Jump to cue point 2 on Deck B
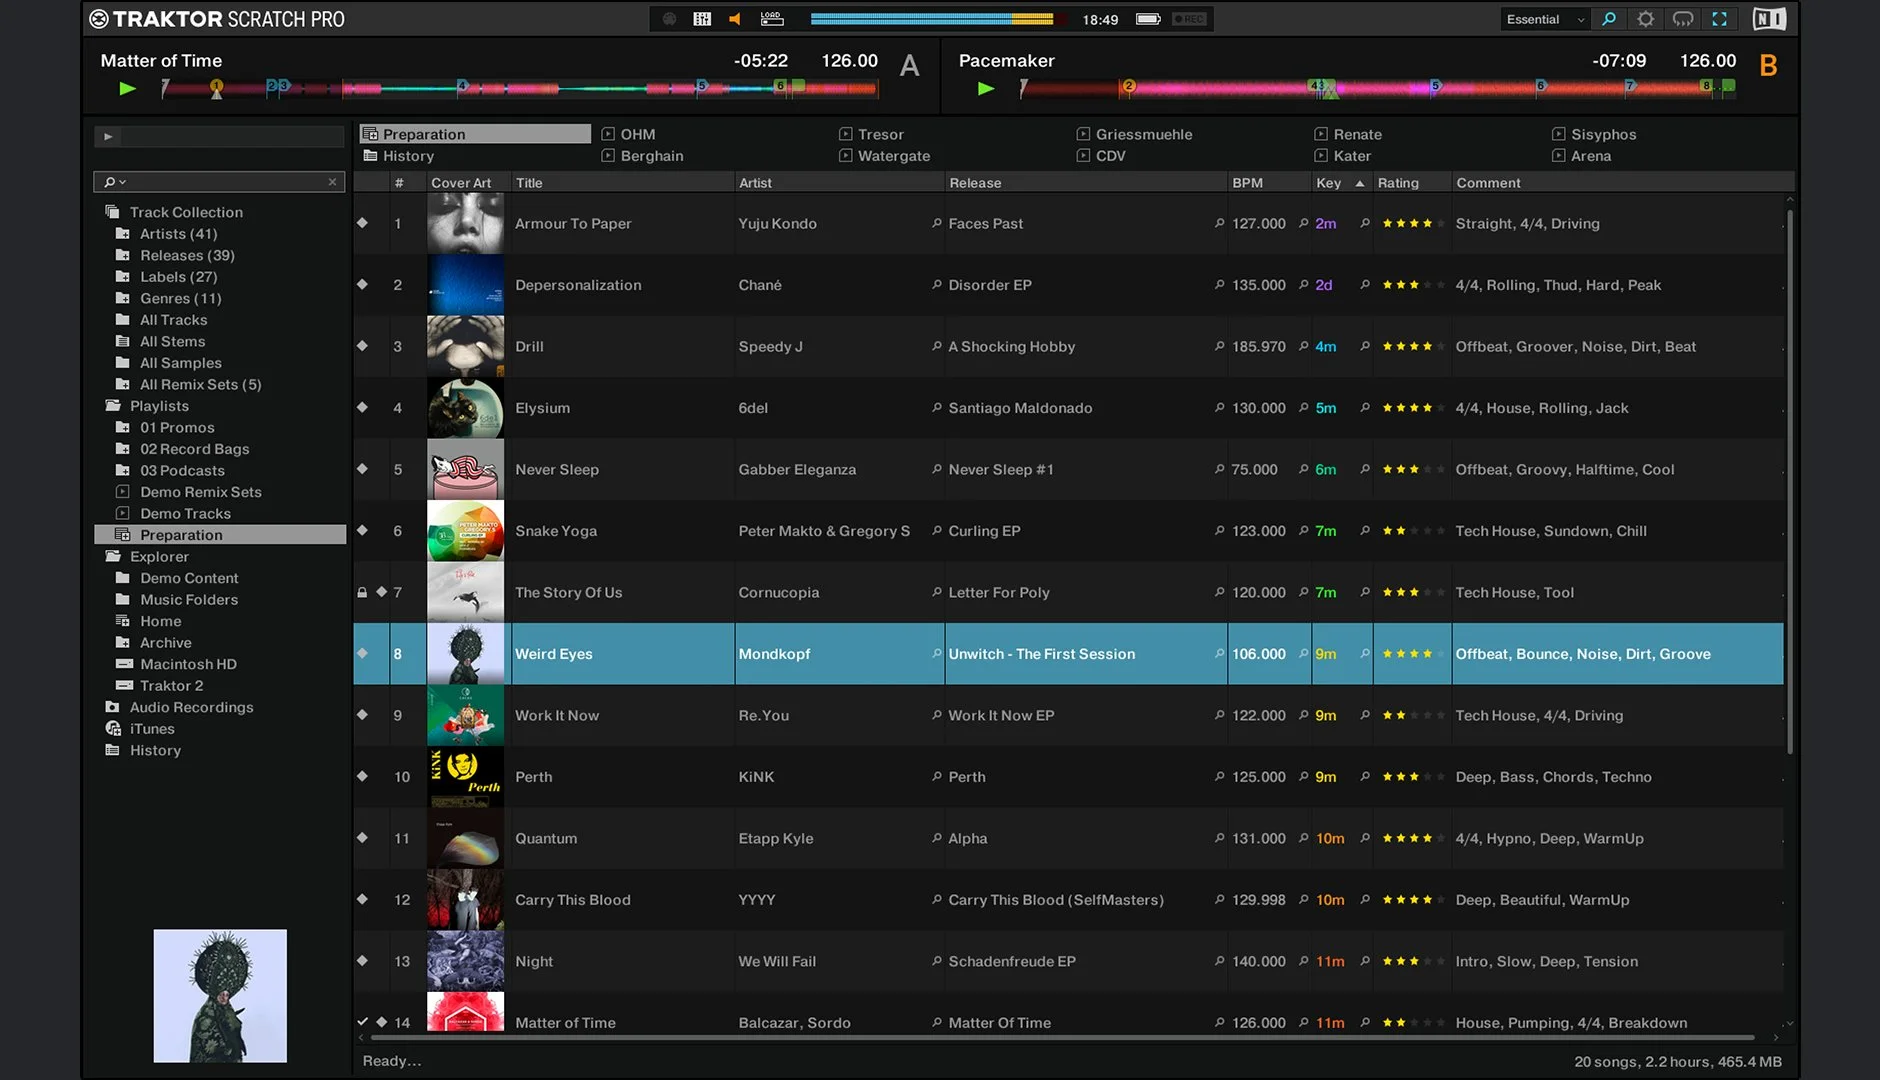 1129,86
